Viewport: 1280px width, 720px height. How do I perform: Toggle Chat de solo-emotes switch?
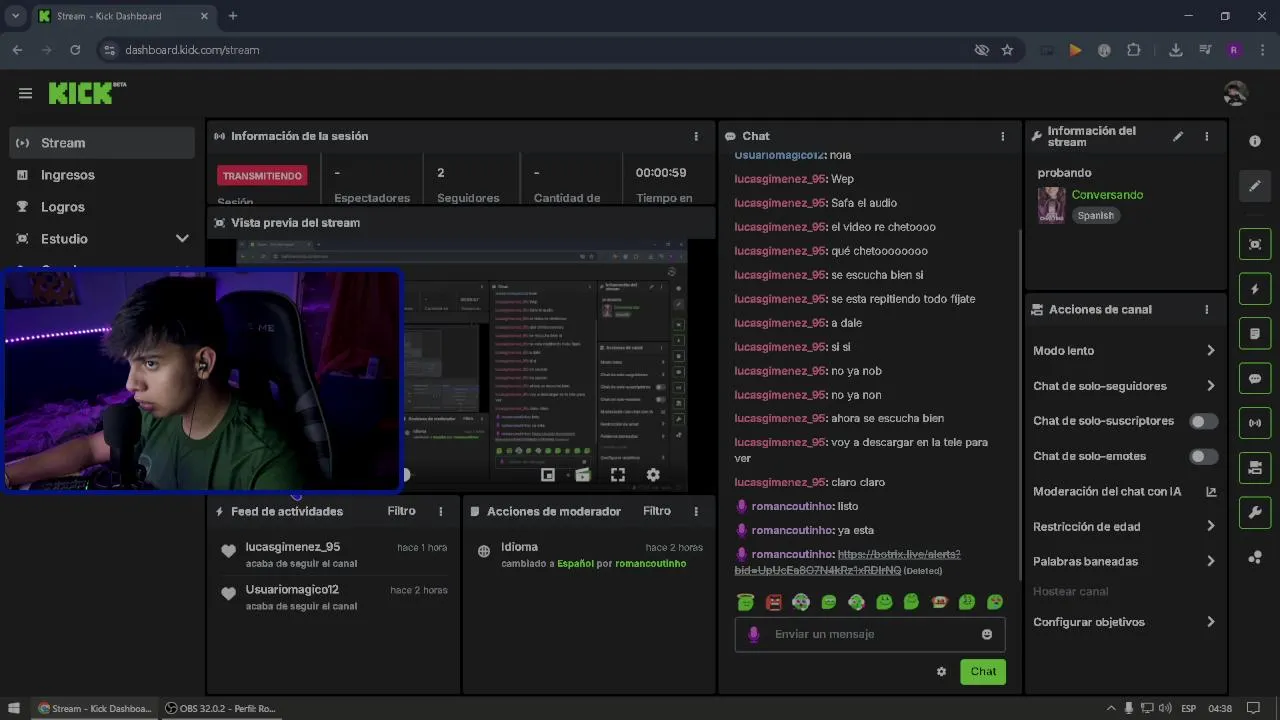1204,456
